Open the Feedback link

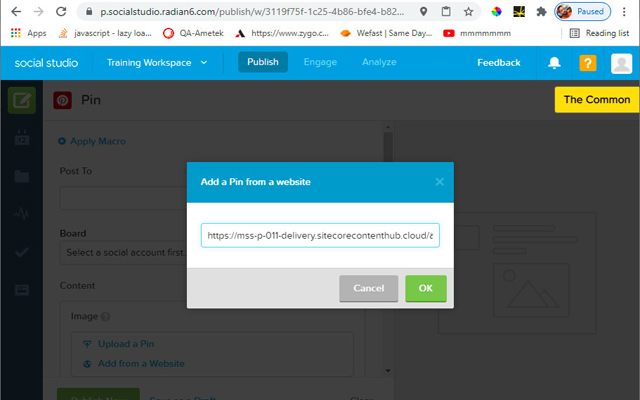click(x=499, y=62)
